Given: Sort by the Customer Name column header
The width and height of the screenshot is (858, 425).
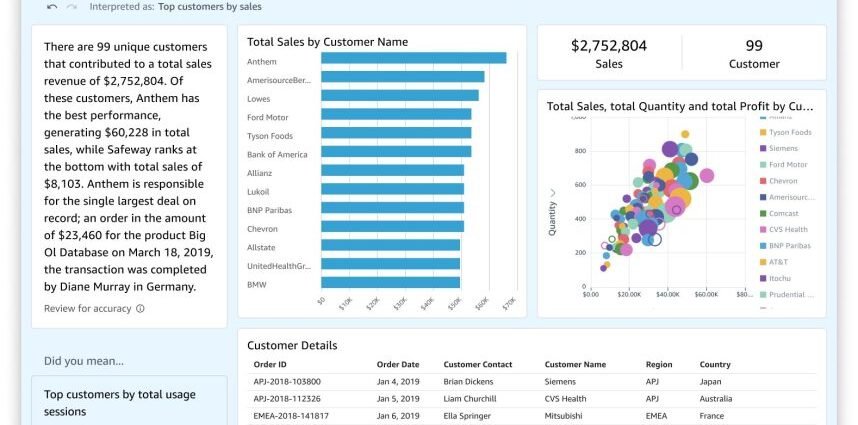Looking at the screenshot, I should [575, 364].
